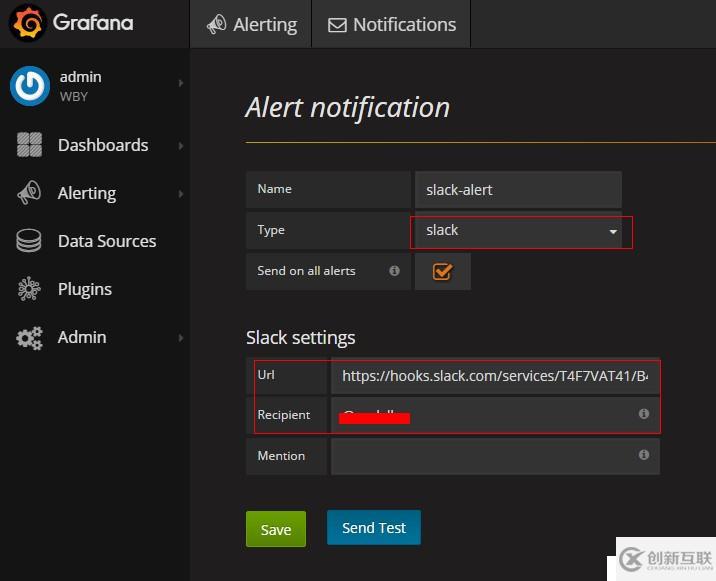Click the Send on all alerts label
This screenshot has width=716, height=581.
tap(306, 271)
